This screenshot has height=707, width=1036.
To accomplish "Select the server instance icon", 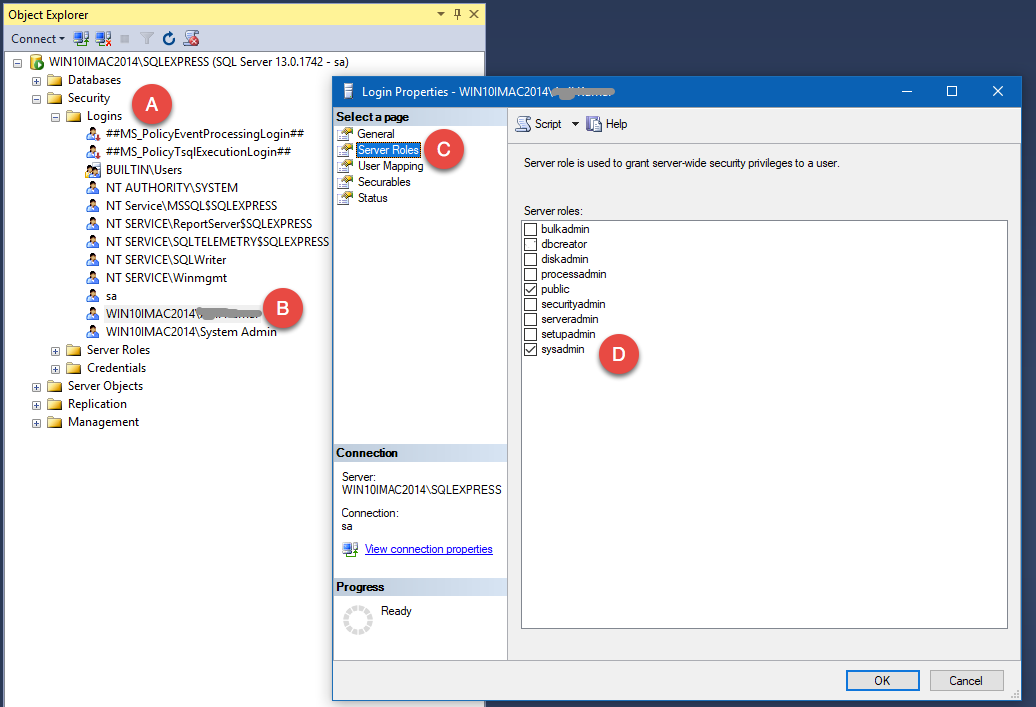I will (37, 62).
